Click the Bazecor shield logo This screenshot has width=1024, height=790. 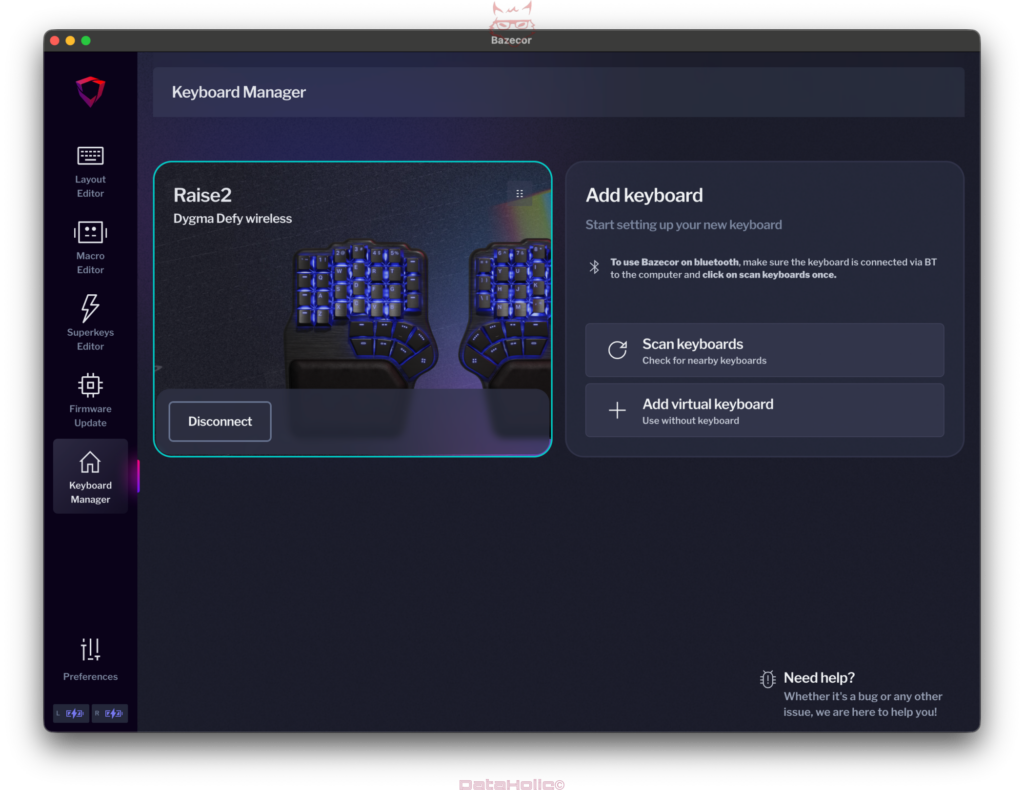[x=90, y=91]
